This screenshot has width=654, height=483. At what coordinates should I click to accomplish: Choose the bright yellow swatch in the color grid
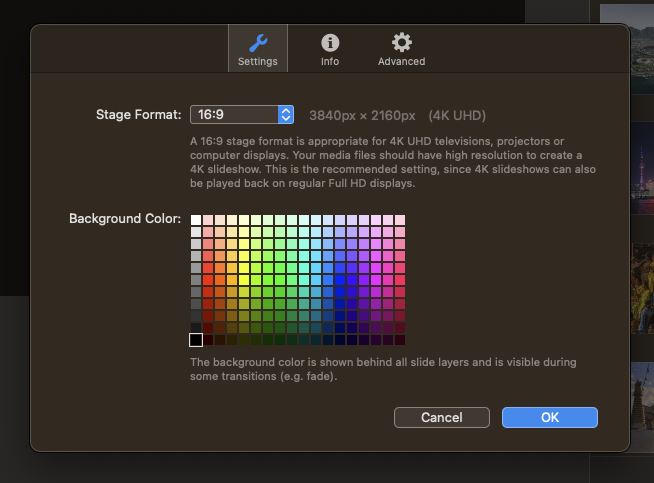click(244, 280)
